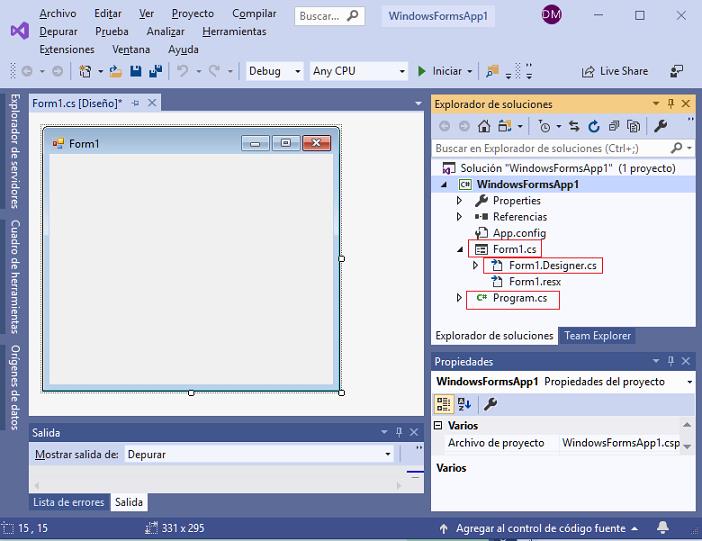Click the Buscar en Explorador de soluciones field
The height and width of the screenshot is (541, 702).
(x=563, y=148)
